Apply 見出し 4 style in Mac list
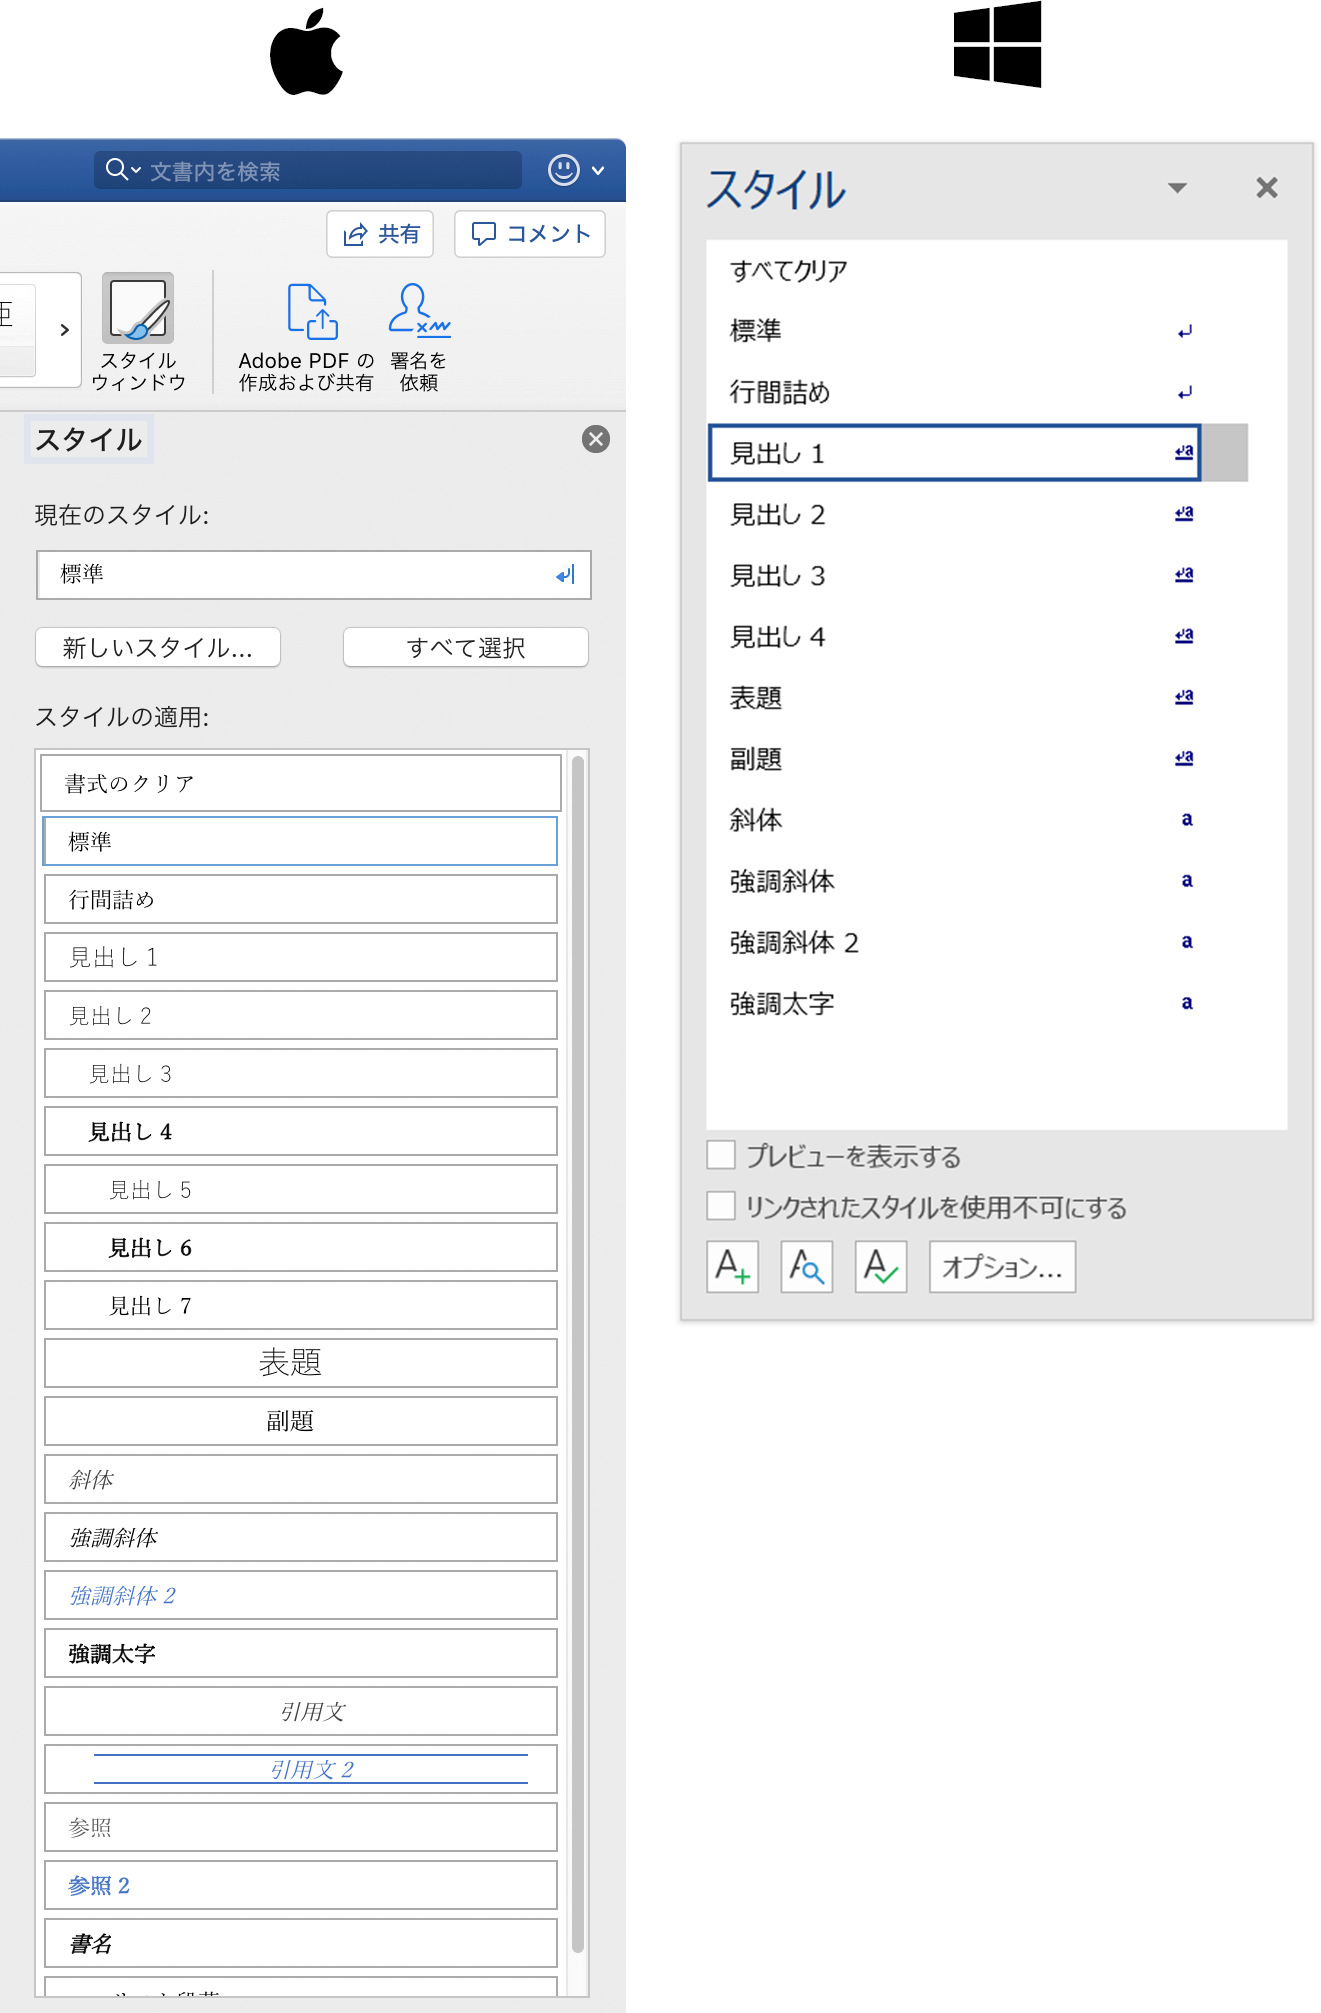This screenshot has height=2013, width=1321. tap(301, 1131)
